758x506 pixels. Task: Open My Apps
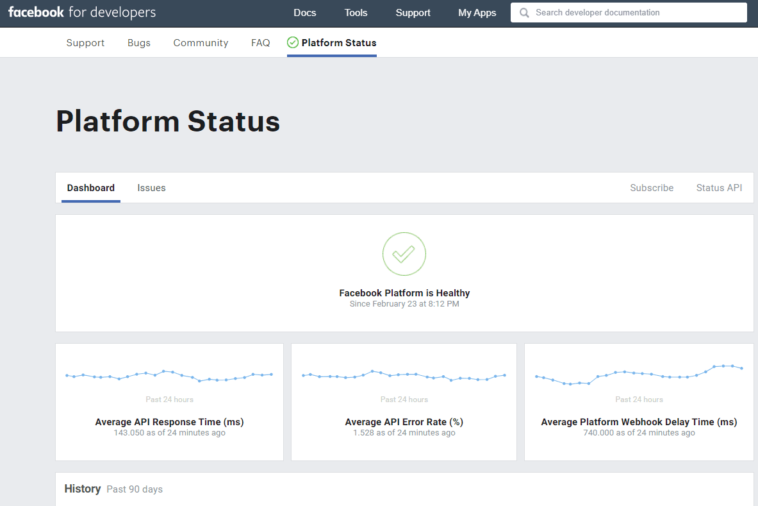click(x=477, y=13)
